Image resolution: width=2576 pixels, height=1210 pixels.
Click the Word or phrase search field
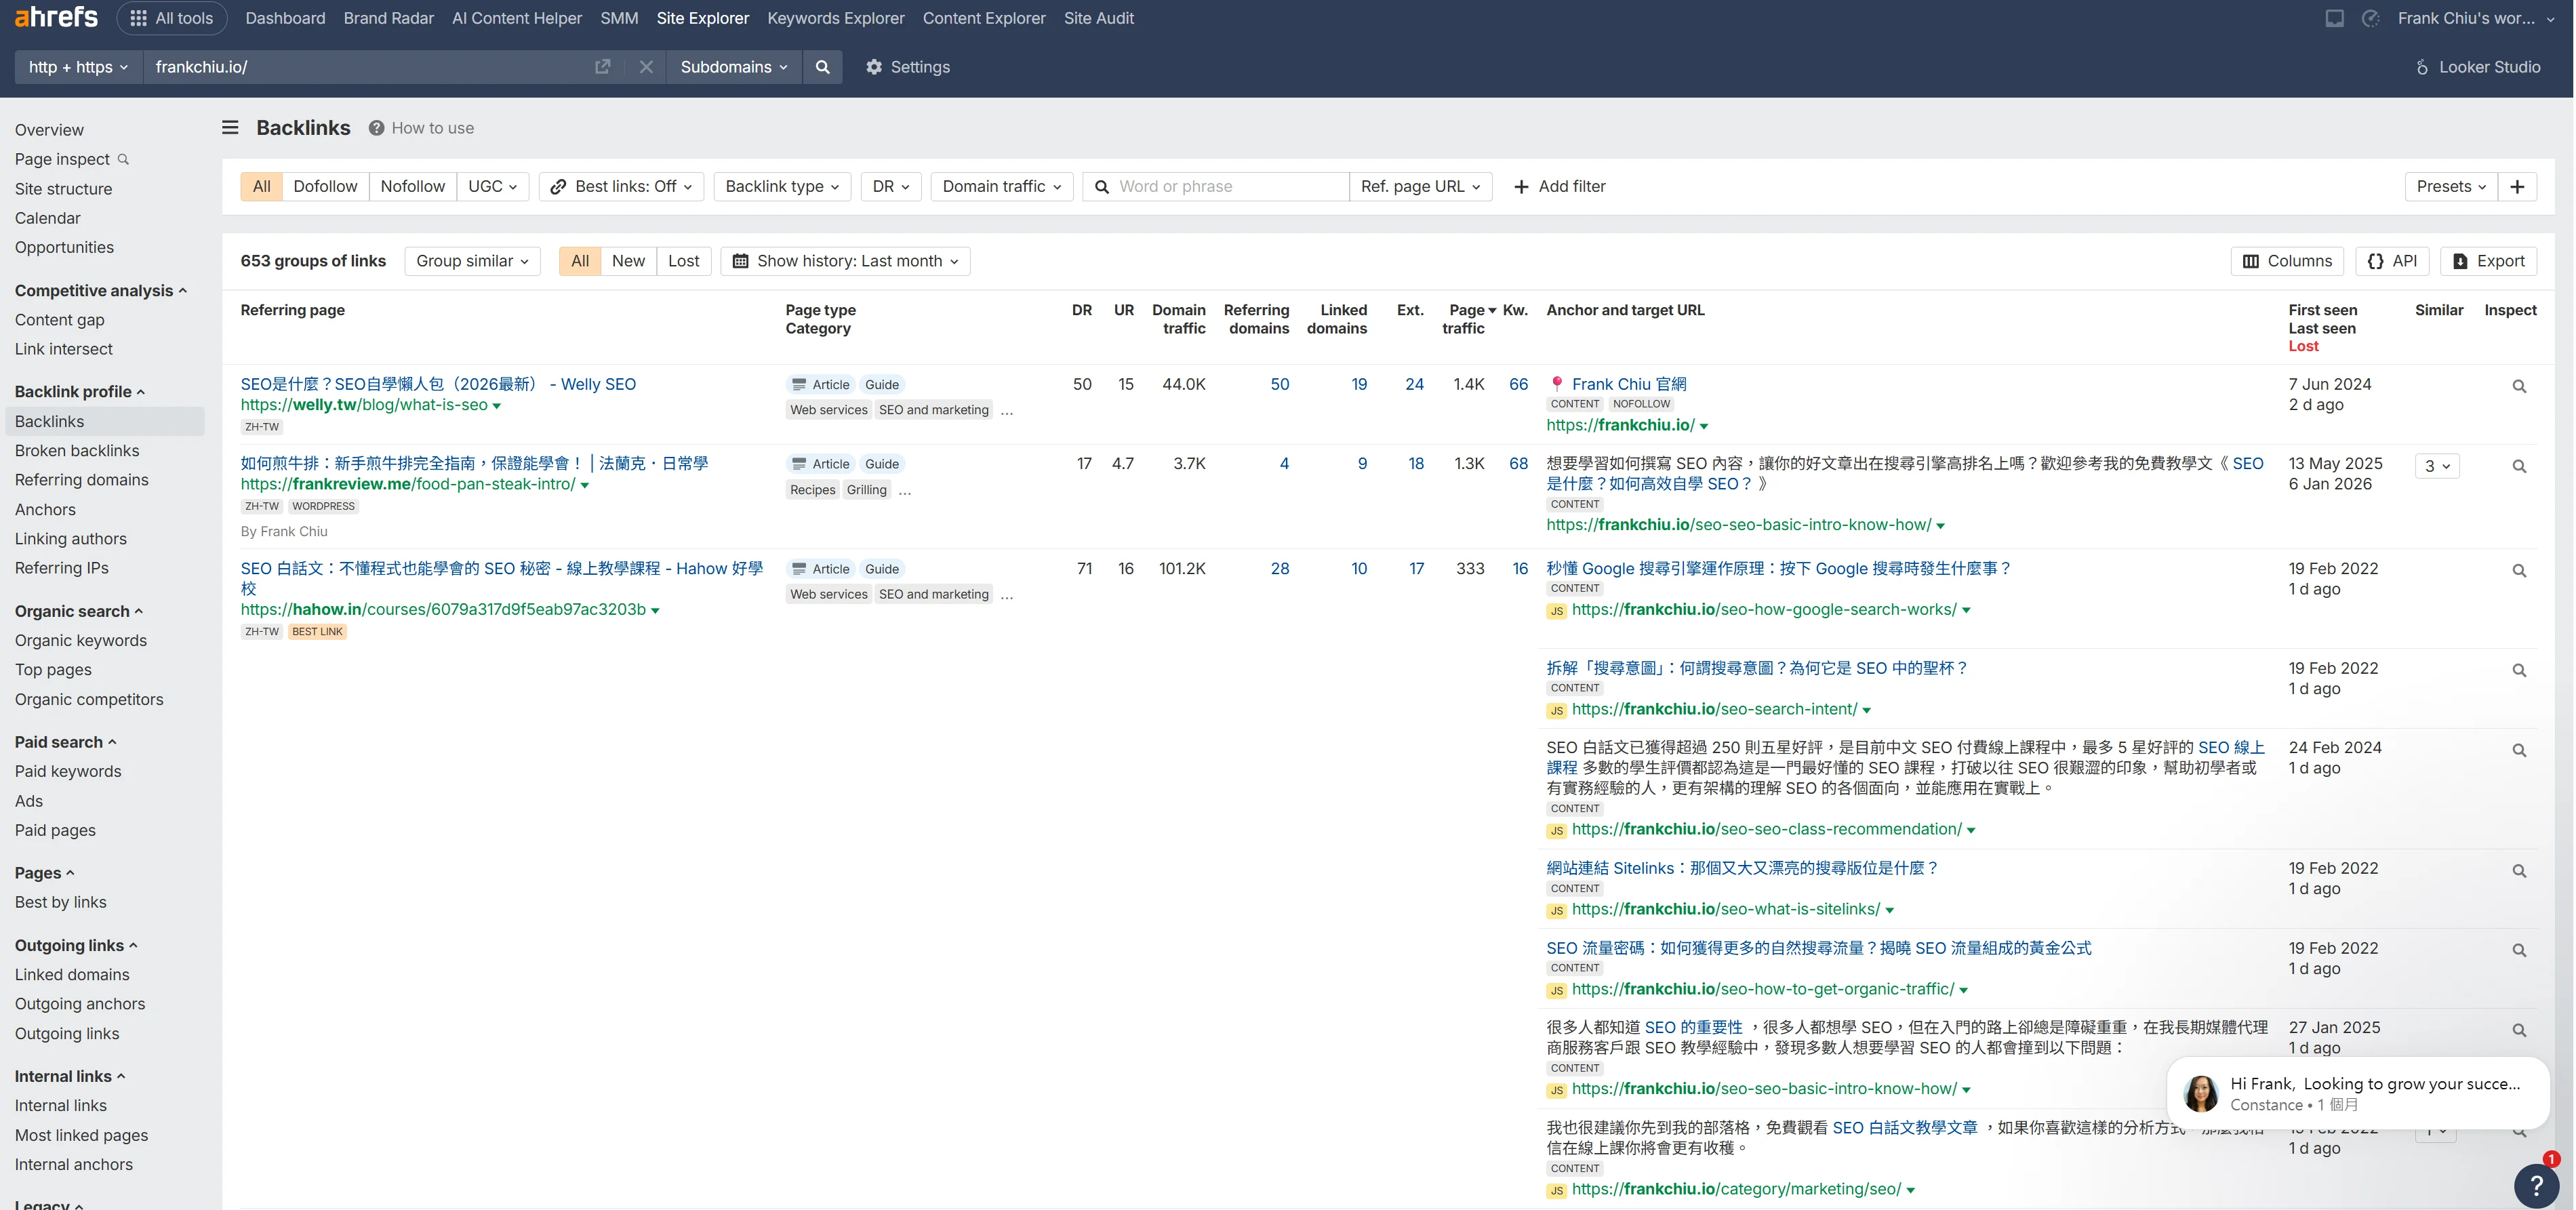(x=1215, y=186)
